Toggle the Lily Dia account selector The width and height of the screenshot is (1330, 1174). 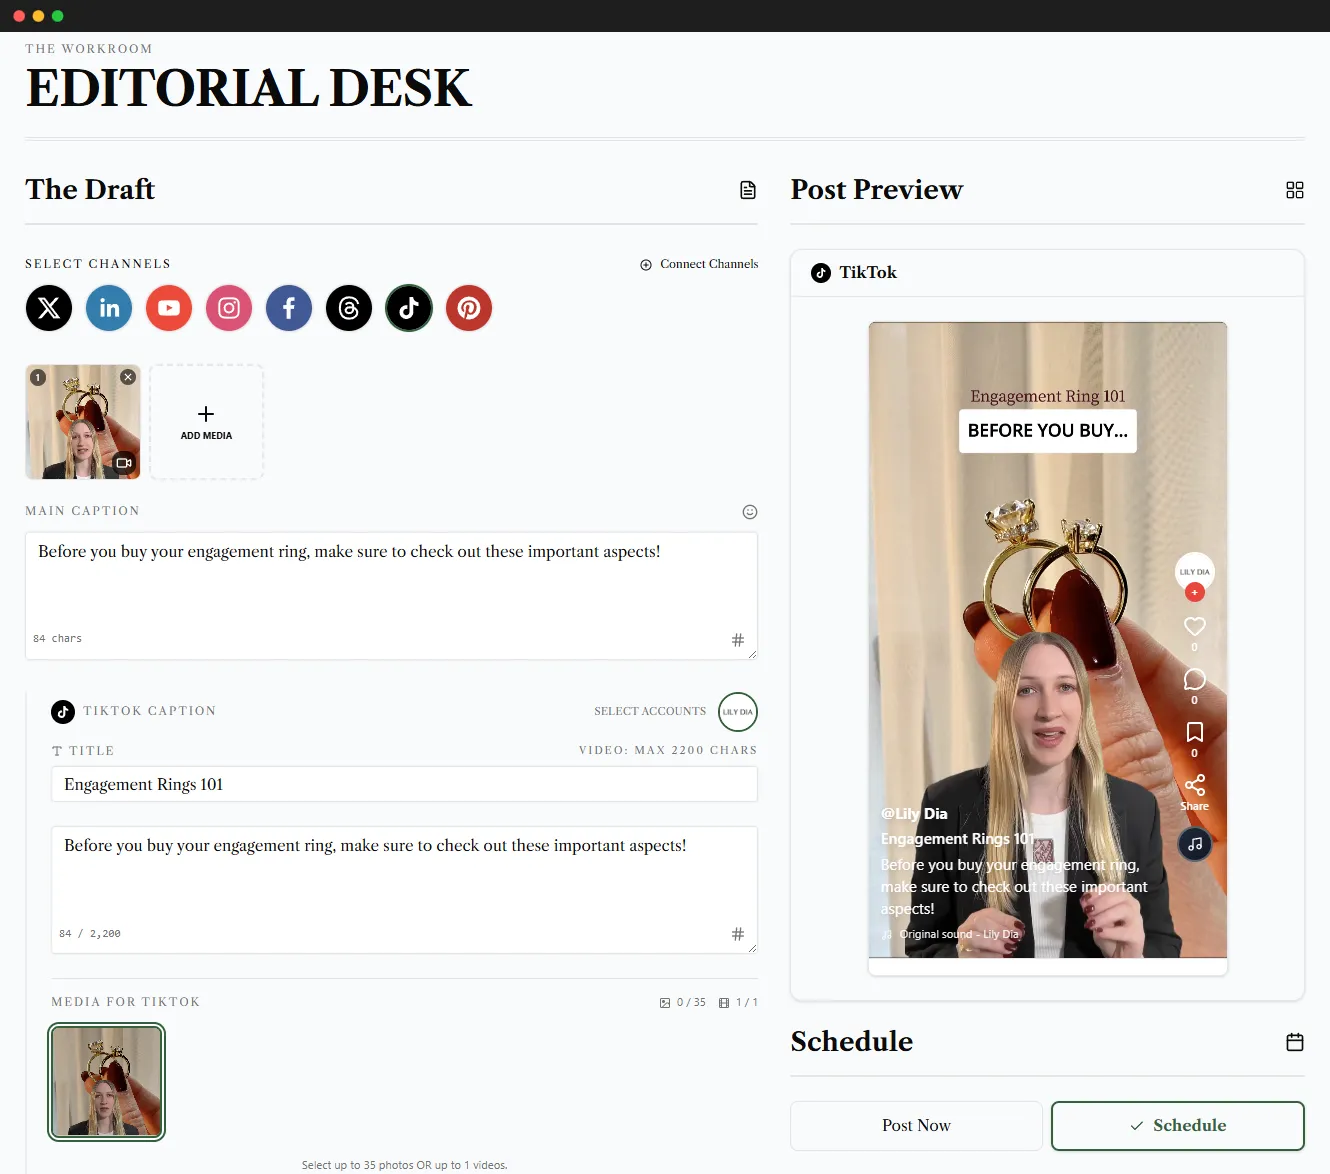click(737, 711)
